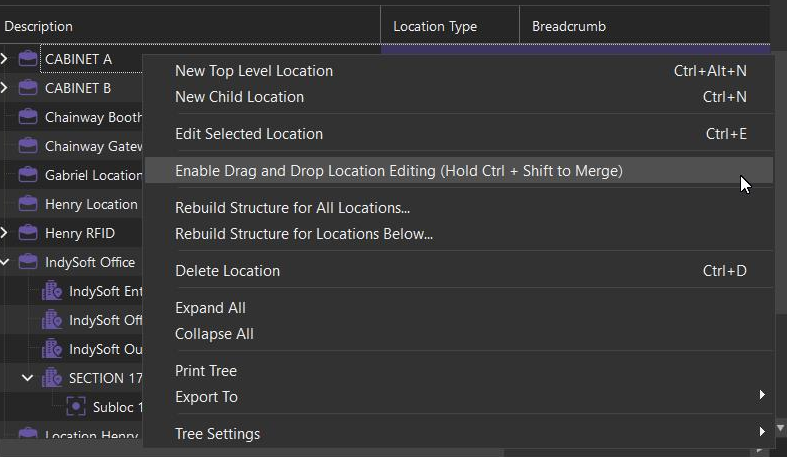Collapse the SECTION 17 tree node
The height and width of the screenshot is (457, 787).
[28, 378]
